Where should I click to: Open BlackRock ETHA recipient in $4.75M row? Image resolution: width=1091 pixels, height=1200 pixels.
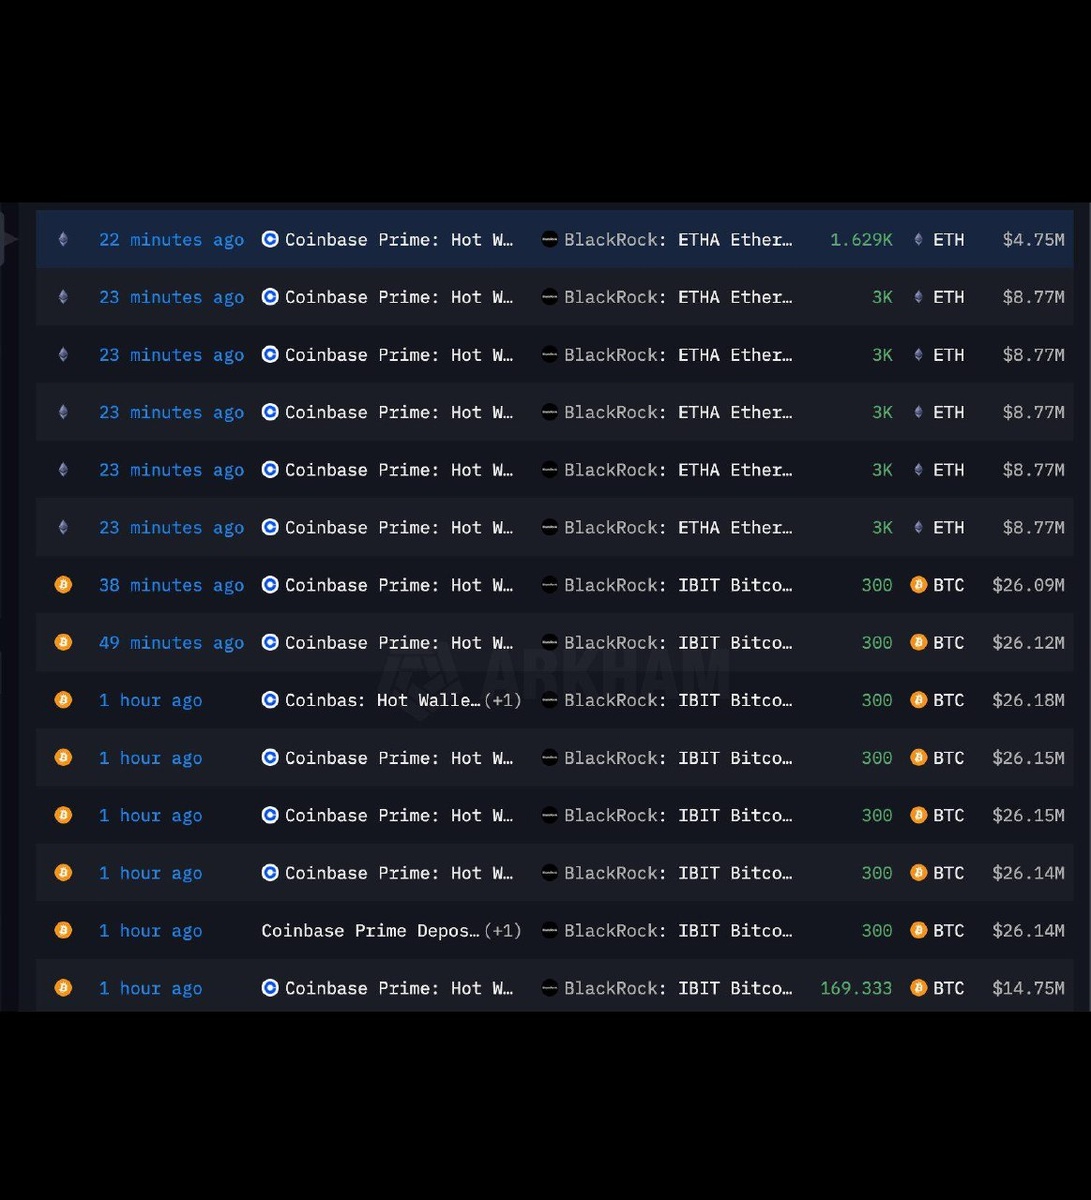pos(678,240)
